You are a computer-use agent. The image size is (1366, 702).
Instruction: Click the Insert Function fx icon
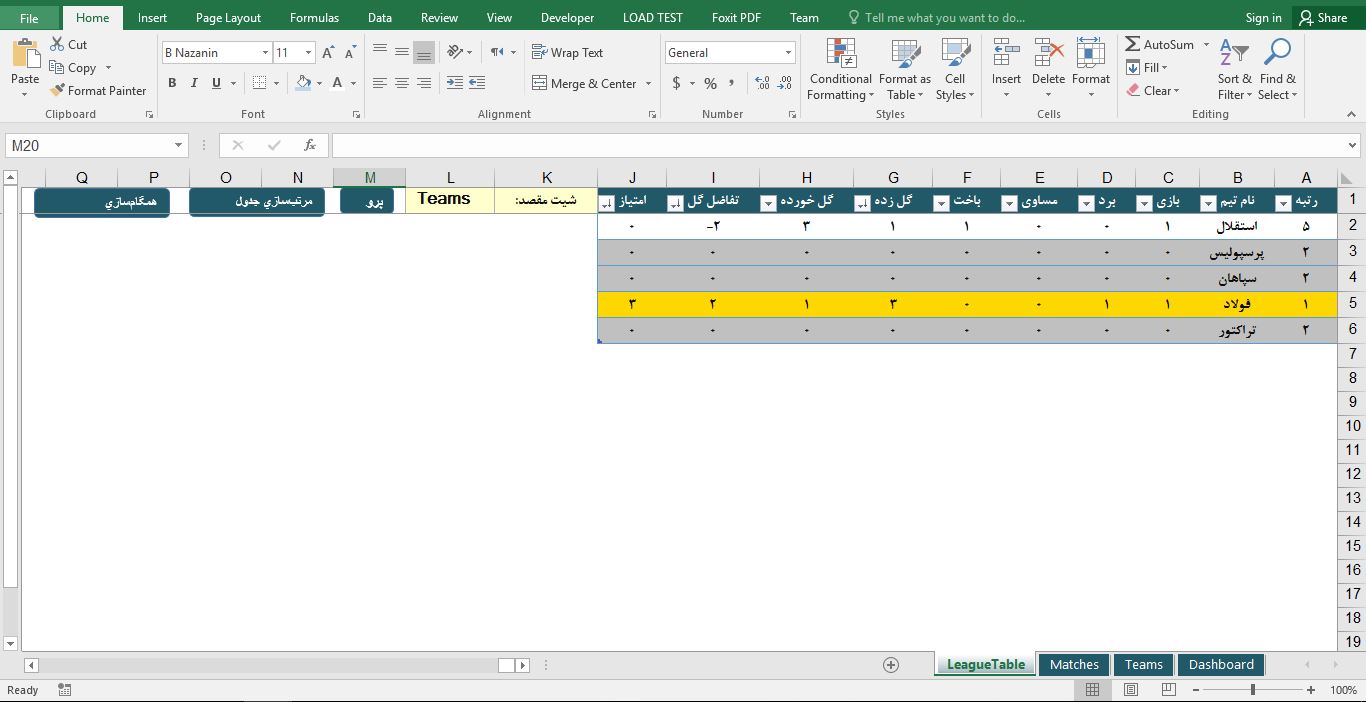310,145
